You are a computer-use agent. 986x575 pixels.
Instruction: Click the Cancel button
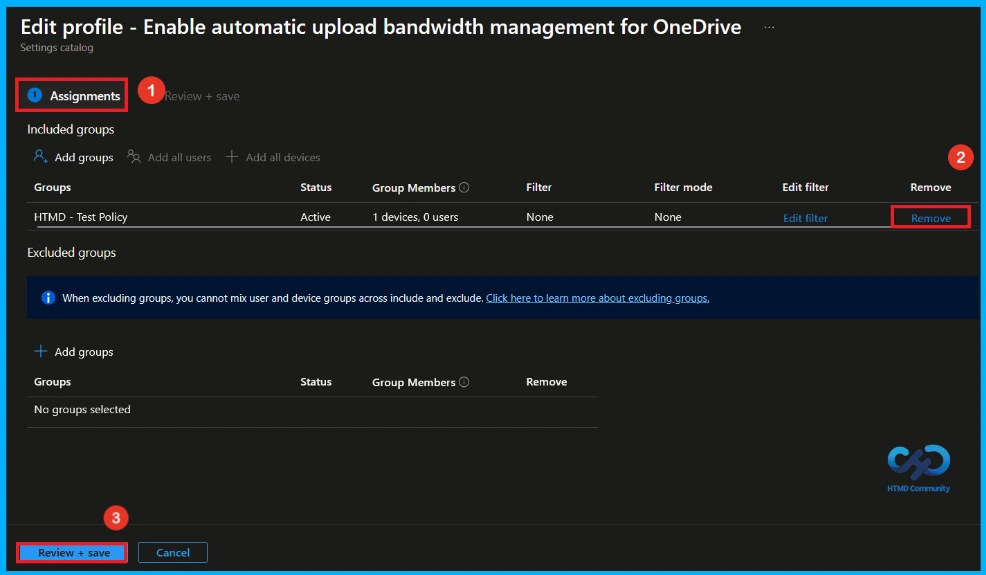[173, 552]
